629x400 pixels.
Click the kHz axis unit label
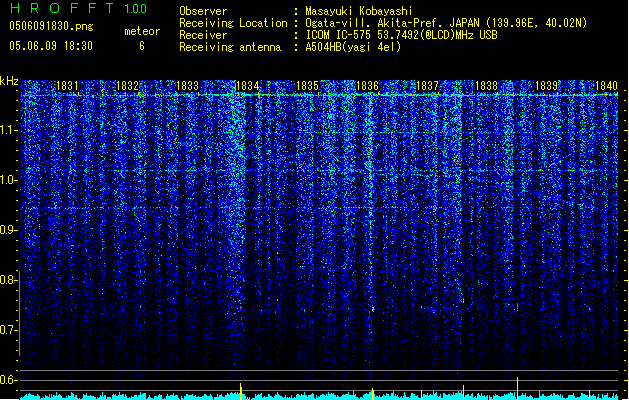9,81
